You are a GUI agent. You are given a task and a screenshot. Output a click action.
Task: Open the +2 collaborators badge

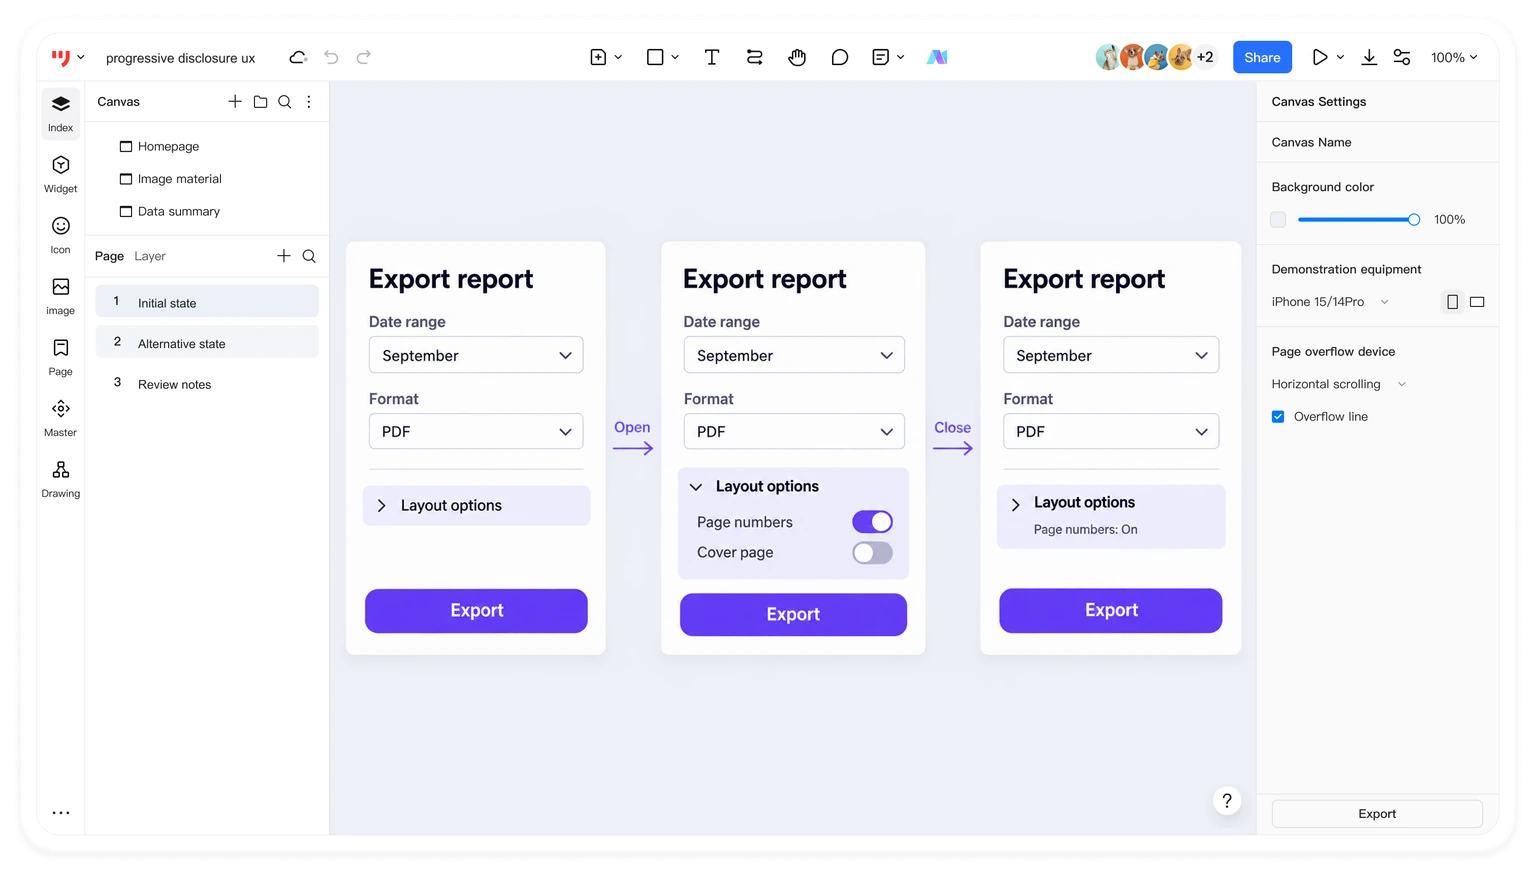[1205, 57]
